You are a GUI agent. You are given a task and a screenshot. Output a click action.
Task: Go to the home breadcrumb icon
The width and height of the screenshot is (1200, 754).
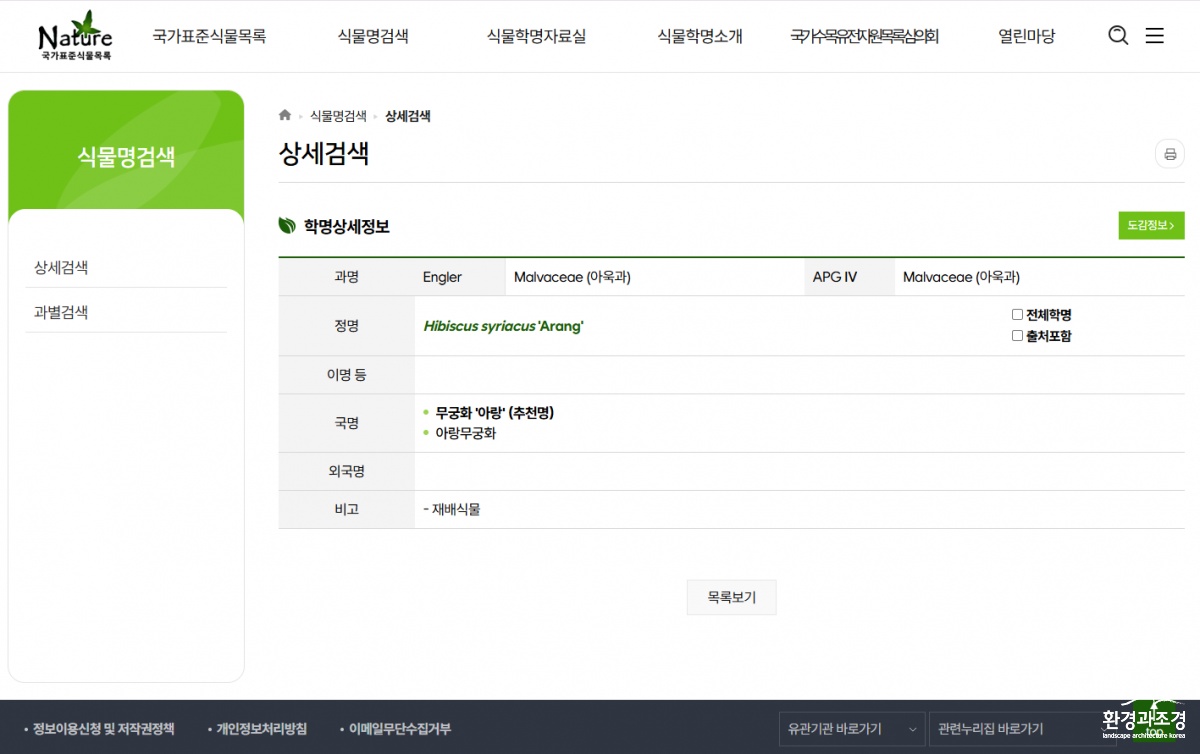click(x=285, y=116)
